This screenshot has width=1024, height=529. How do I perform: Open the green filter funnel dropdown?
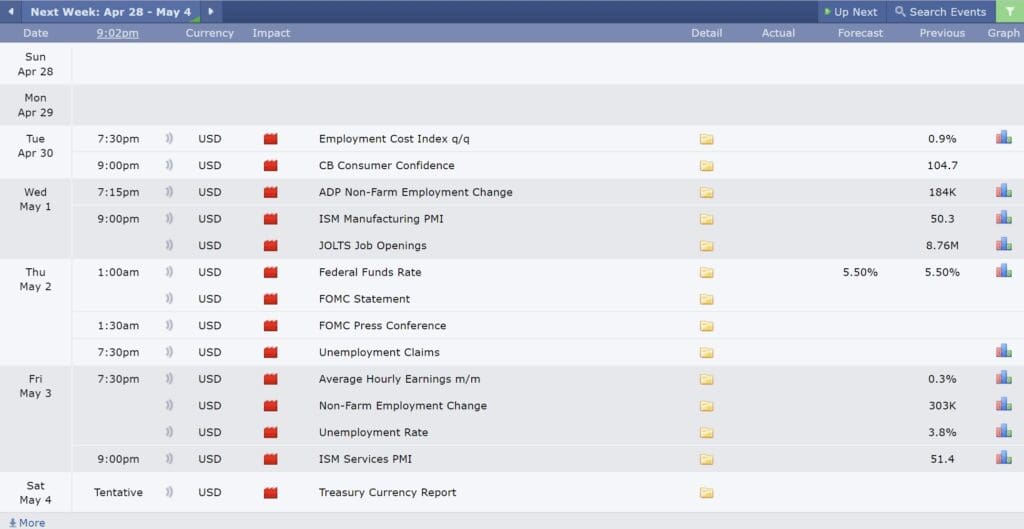point(1010,12)
